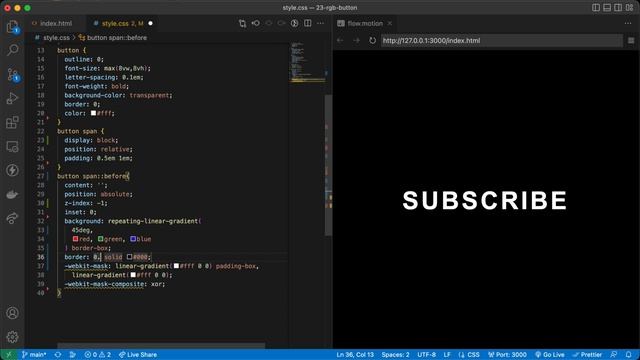Open the Run and Debug view

tap(12, 98)
